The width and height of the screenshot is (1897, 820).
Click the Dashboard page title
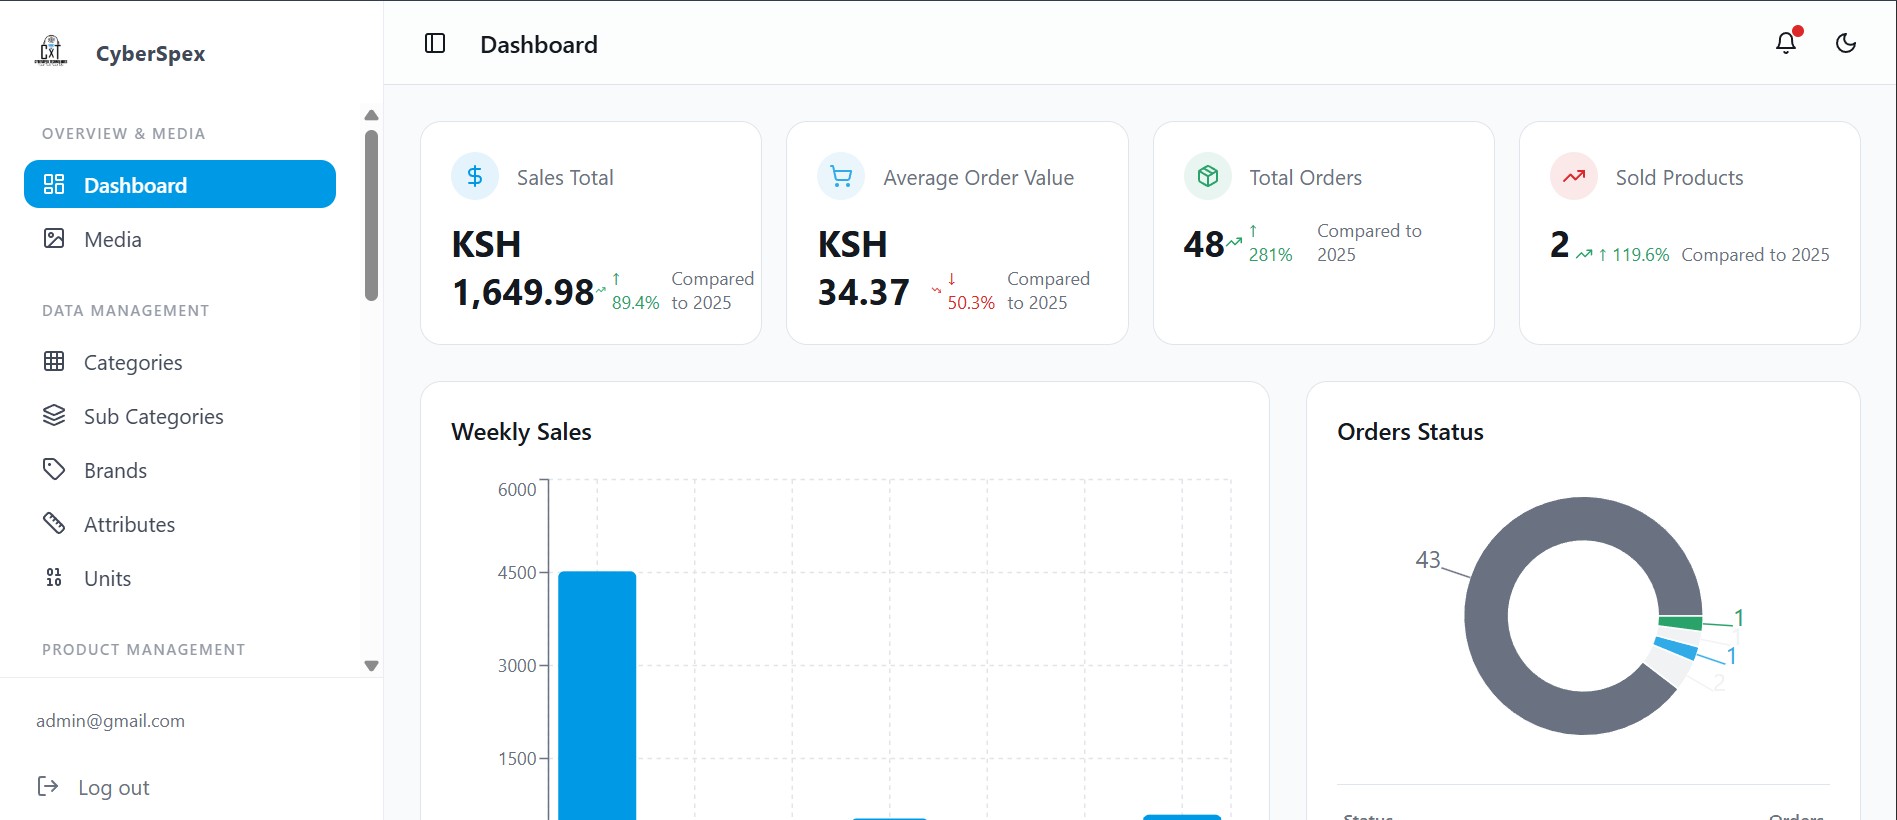[539, 44]
